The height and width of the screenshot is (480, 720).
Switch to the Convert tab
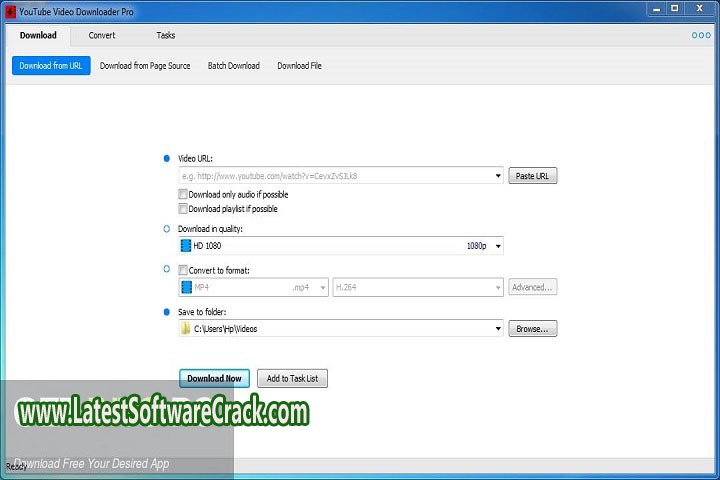pyautogui.click(x=102, y=35)
